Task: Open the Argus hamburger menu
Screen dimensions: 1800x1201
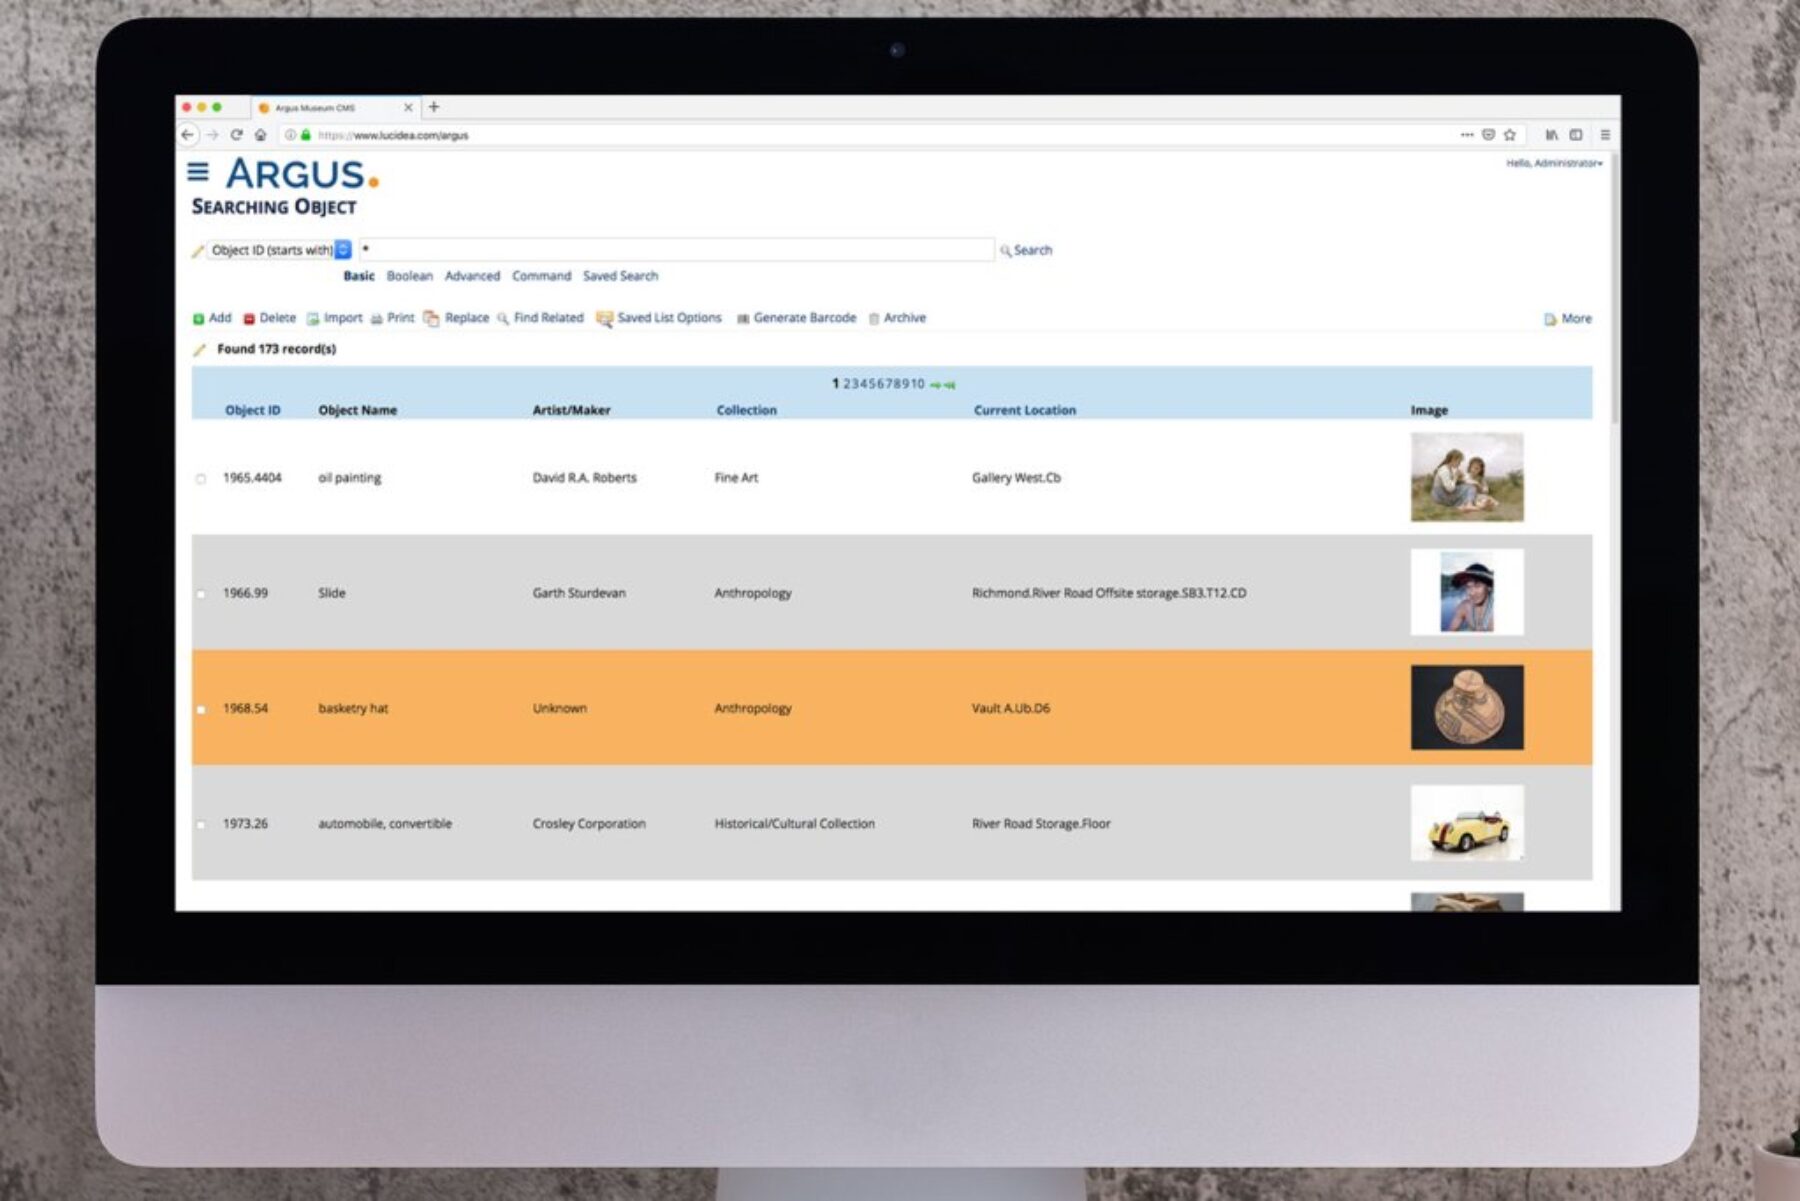Action: [x=198, y=172]
